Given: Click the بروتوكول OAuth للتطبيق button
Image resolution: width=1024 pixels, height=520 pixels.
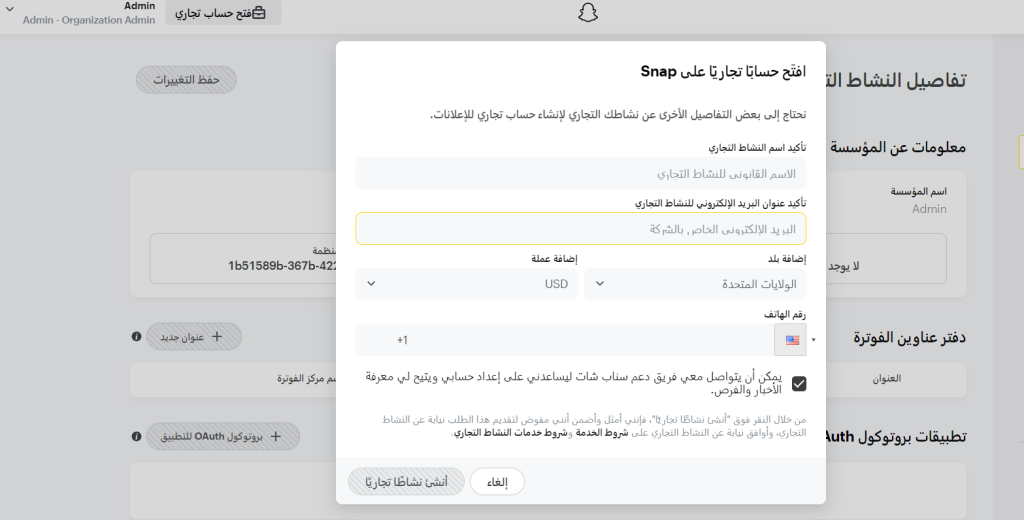Looking at the screenshot, I should coord(223,436).
